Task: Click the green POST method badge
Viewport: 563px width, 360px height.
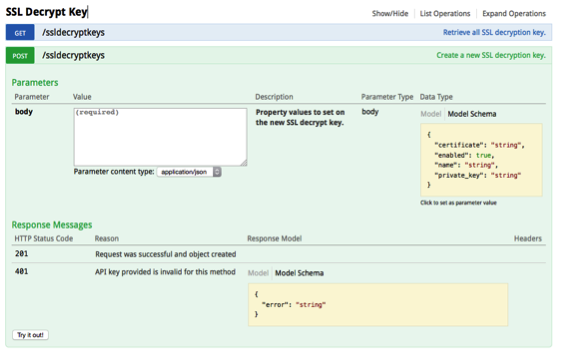Action: tap(20, 56)
